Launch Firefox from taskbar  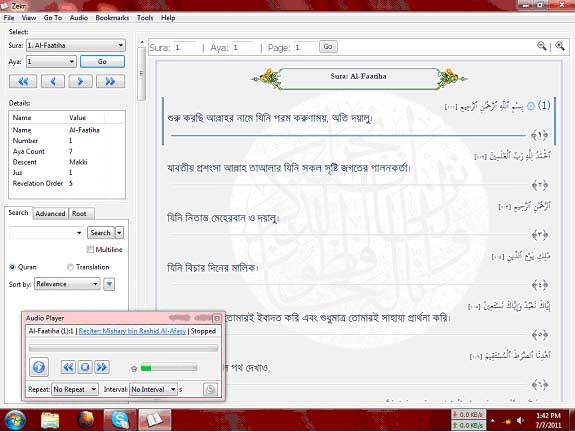point(85,420)
